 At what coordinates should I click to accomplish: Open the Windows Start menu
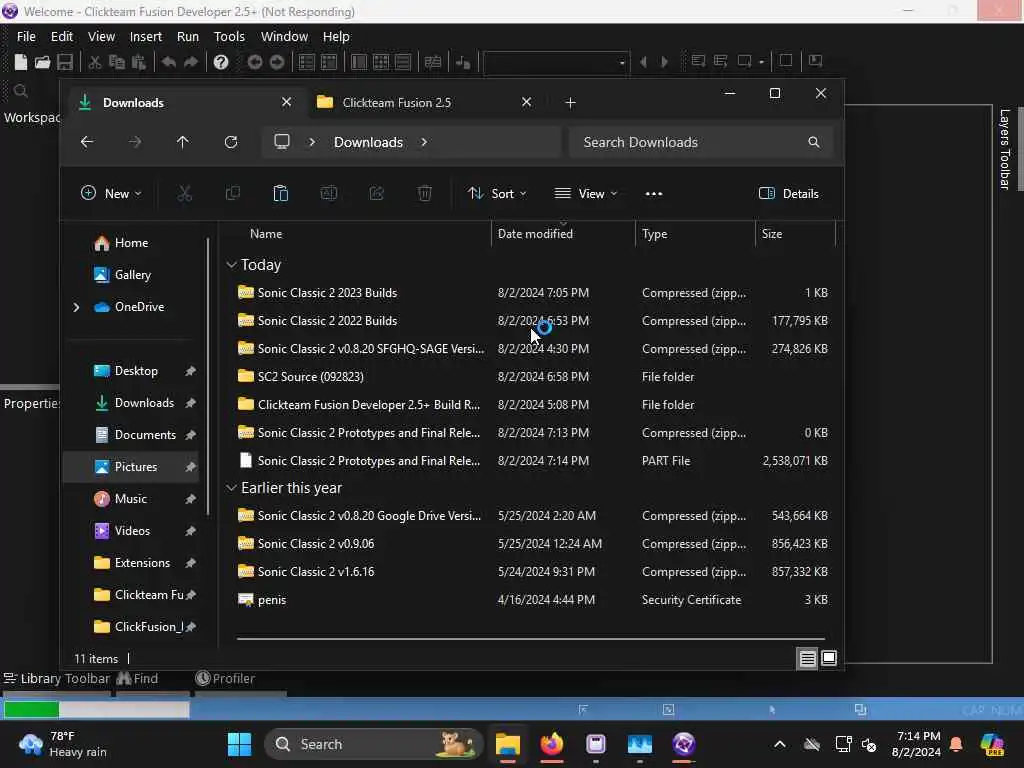tap(239, 744)
